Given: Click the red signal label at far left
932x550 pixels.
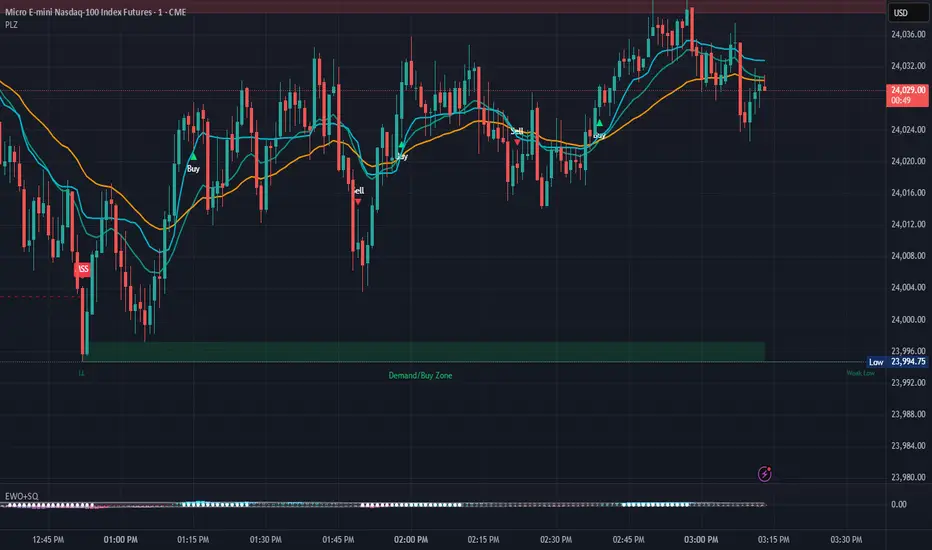Looking at the screenshot, I should (x=84, y=269).
